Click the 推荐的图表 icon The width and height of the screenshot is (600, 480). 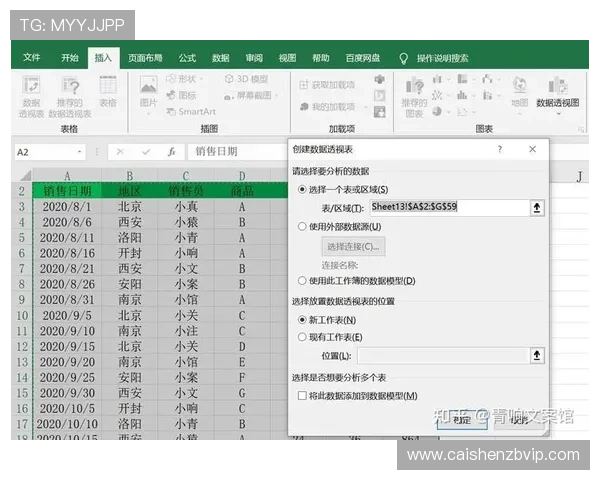point(414,96)
